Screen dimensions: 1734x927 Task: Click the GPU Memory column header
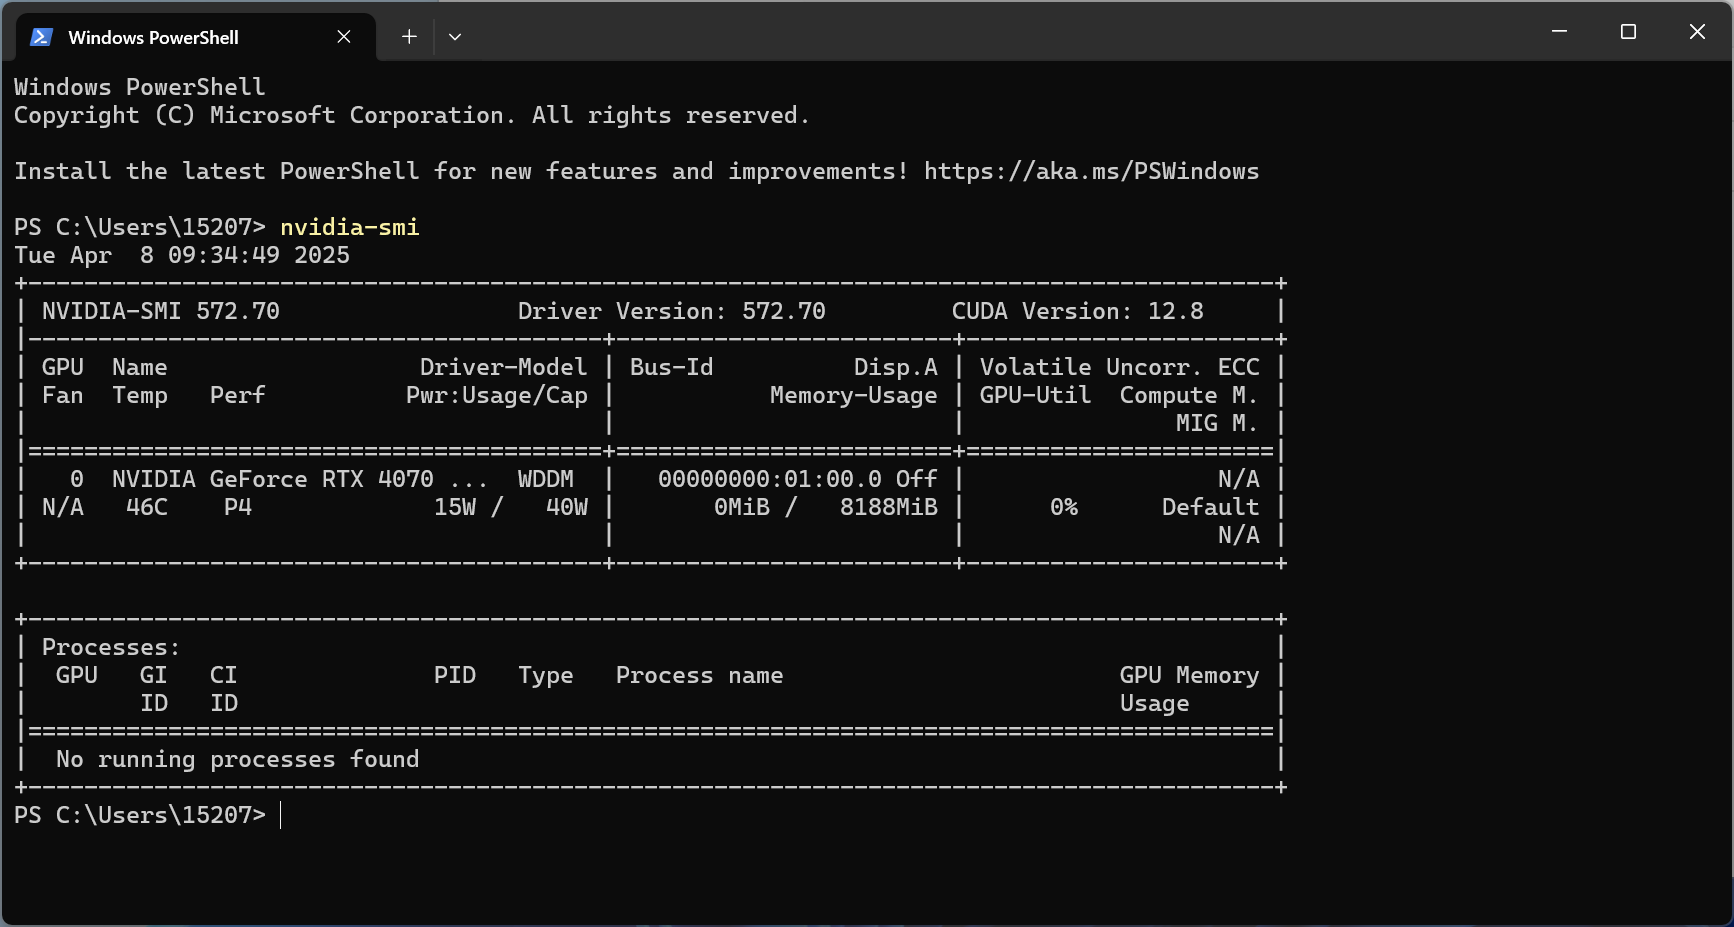[x=1190, y=675]
